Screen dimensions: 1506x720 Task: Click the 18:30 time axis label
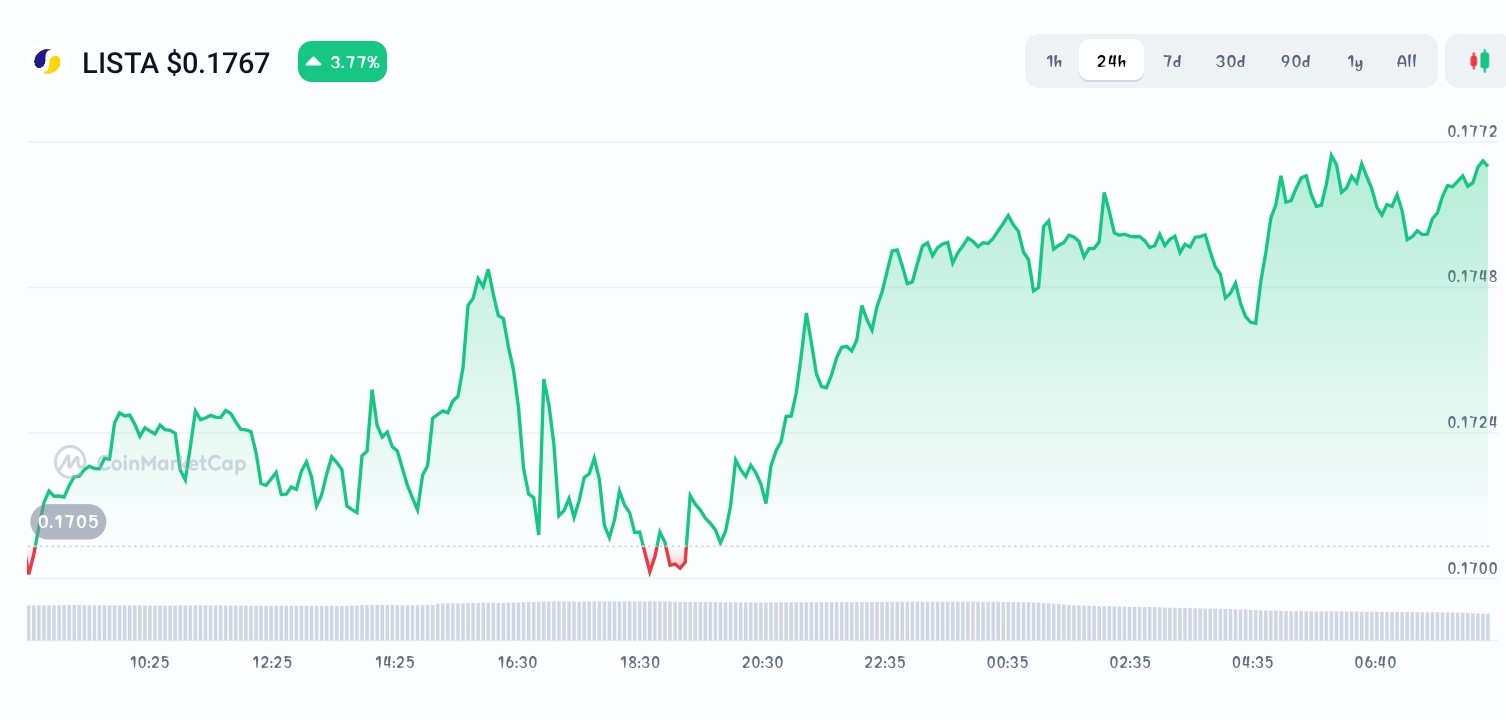tap(640, 662)
